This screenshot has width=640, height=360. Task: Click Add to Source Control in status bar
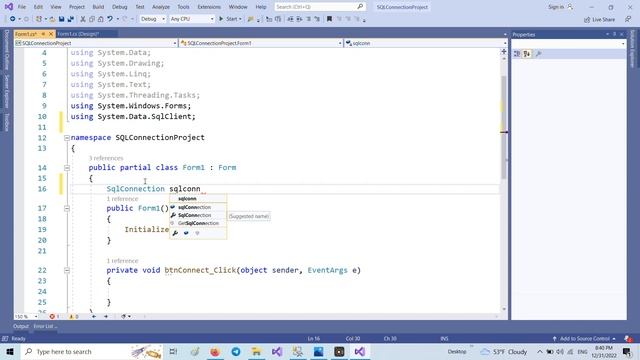tap(584, 338)
